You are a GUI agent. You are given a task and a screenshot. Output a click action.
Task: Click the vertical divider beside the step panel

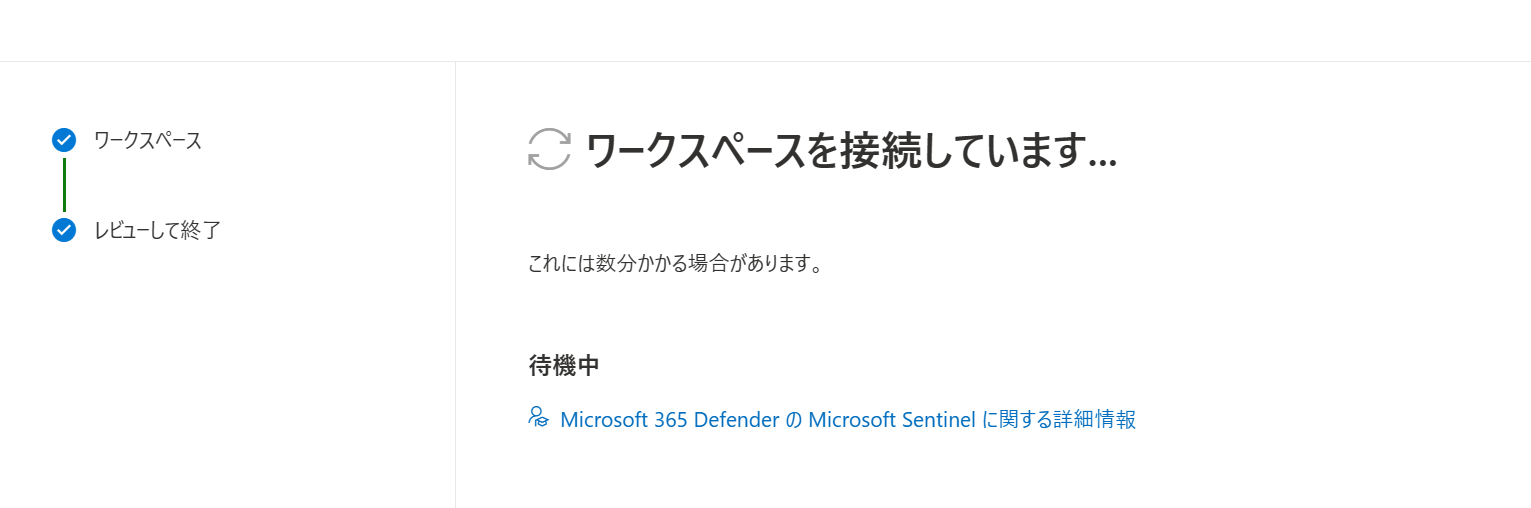click(455, 300)
